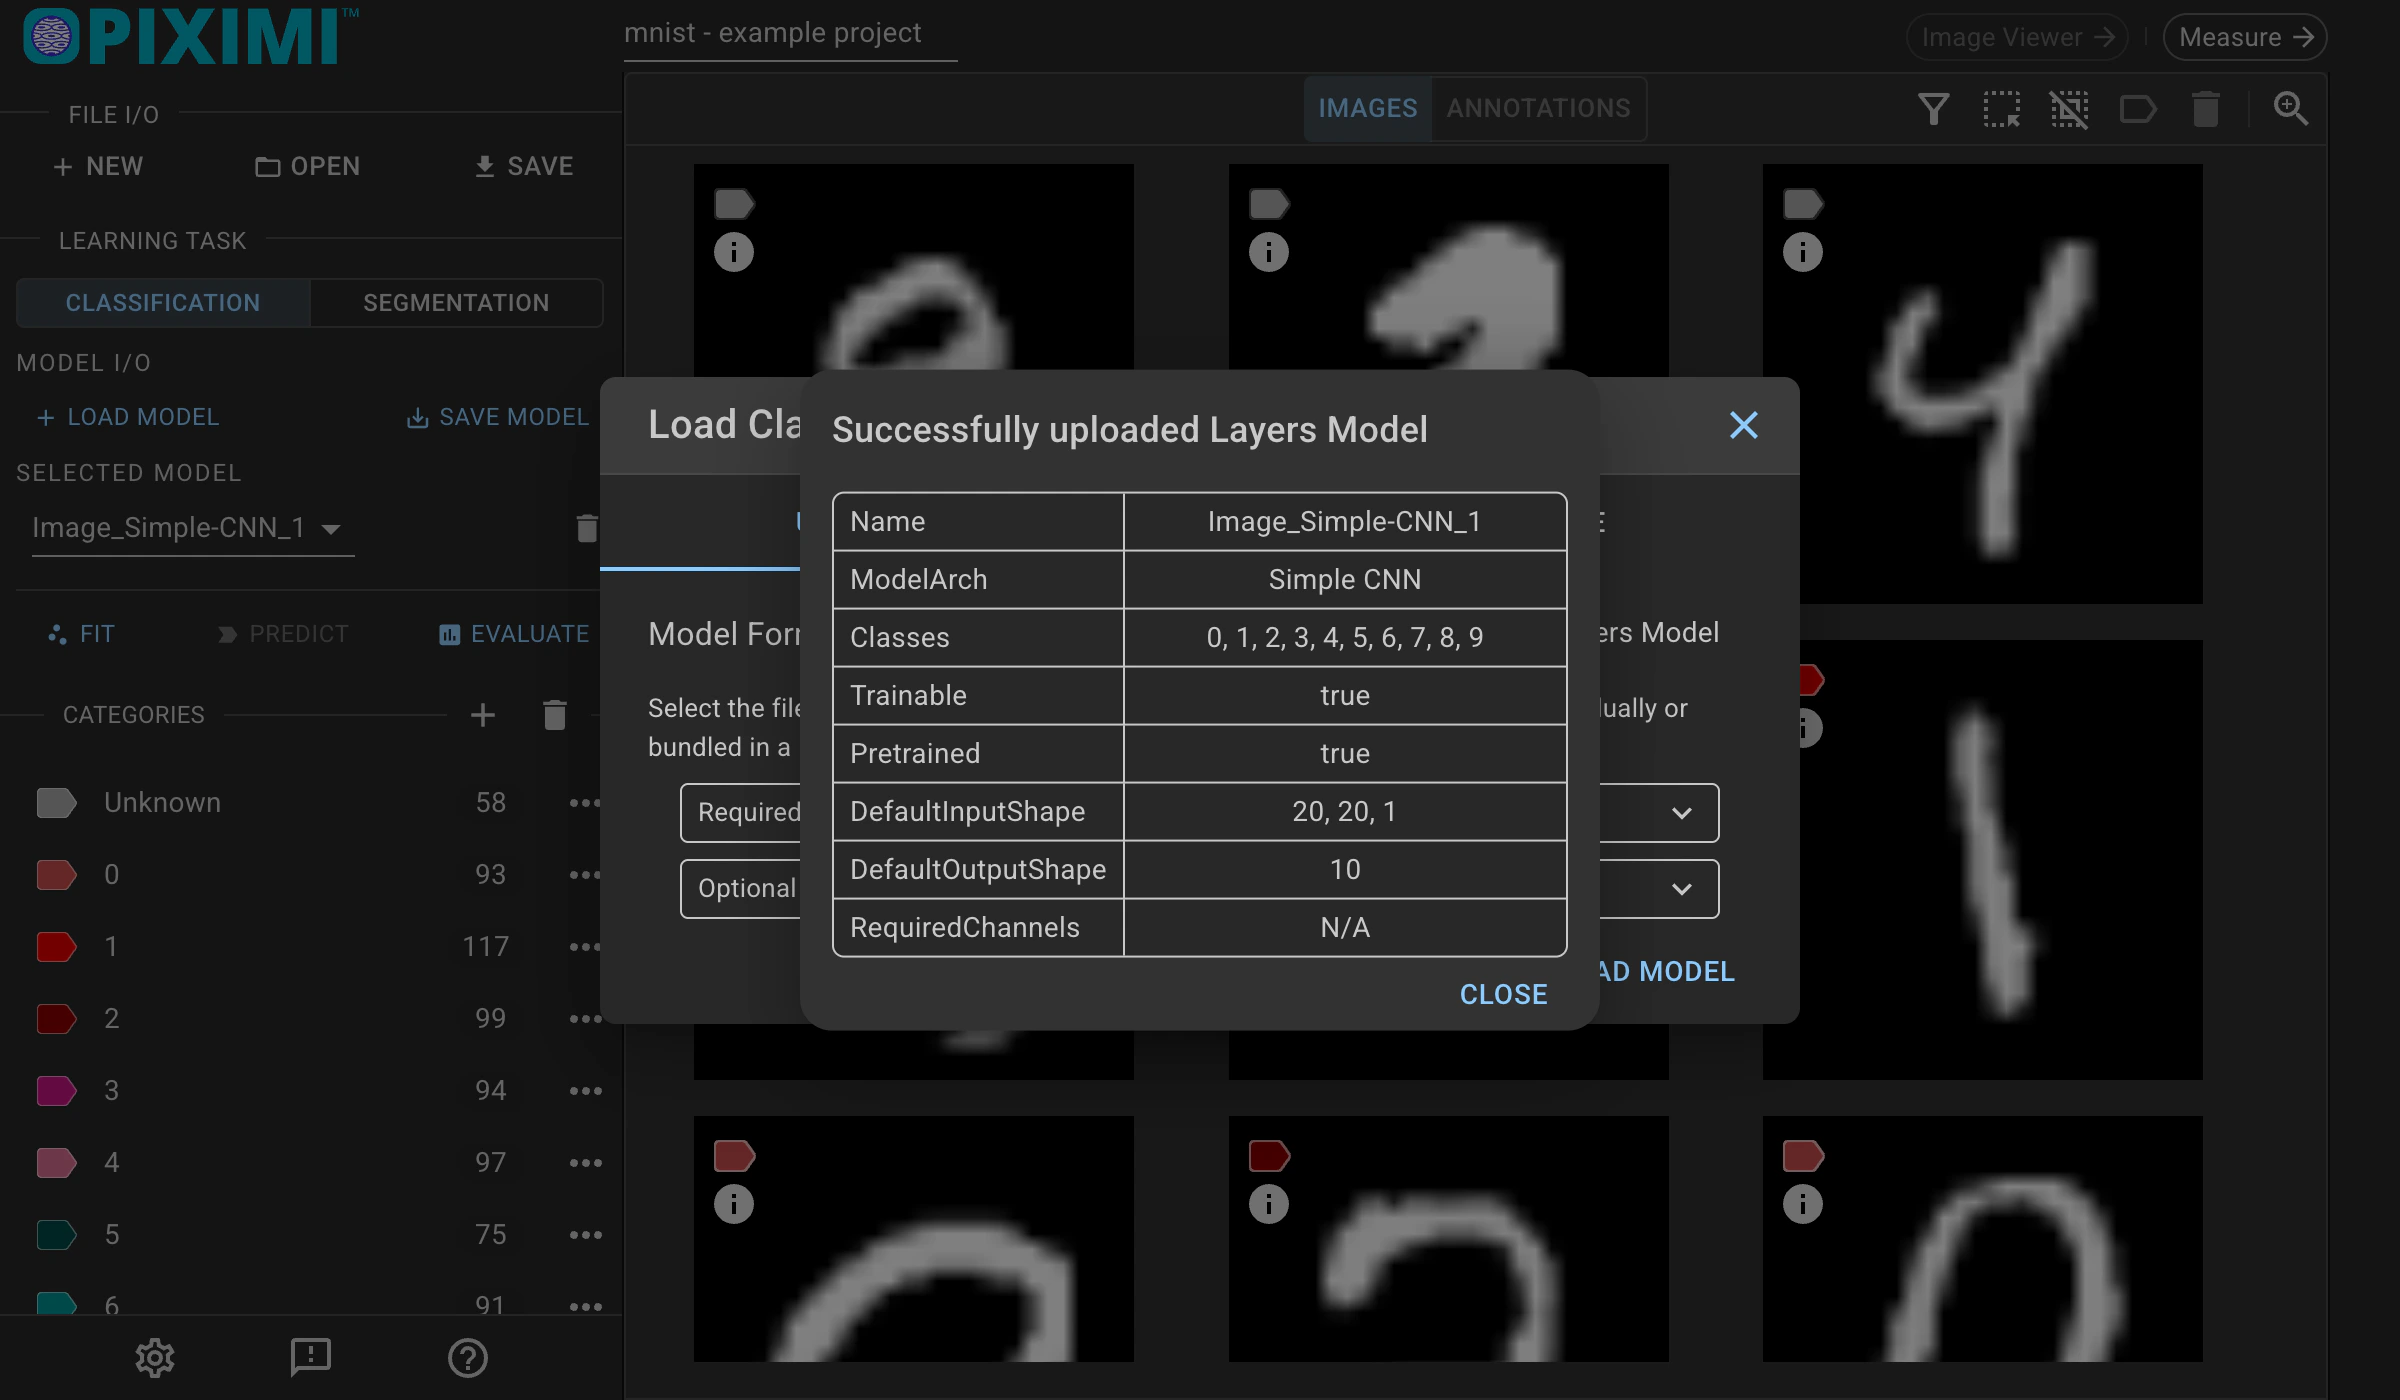Image resolution: width=2400 pixels, height=1400 pixels.
Task: Select the handwritten 4 image thumbnail
Action: pyautogui.click(x=1982, y=384)
